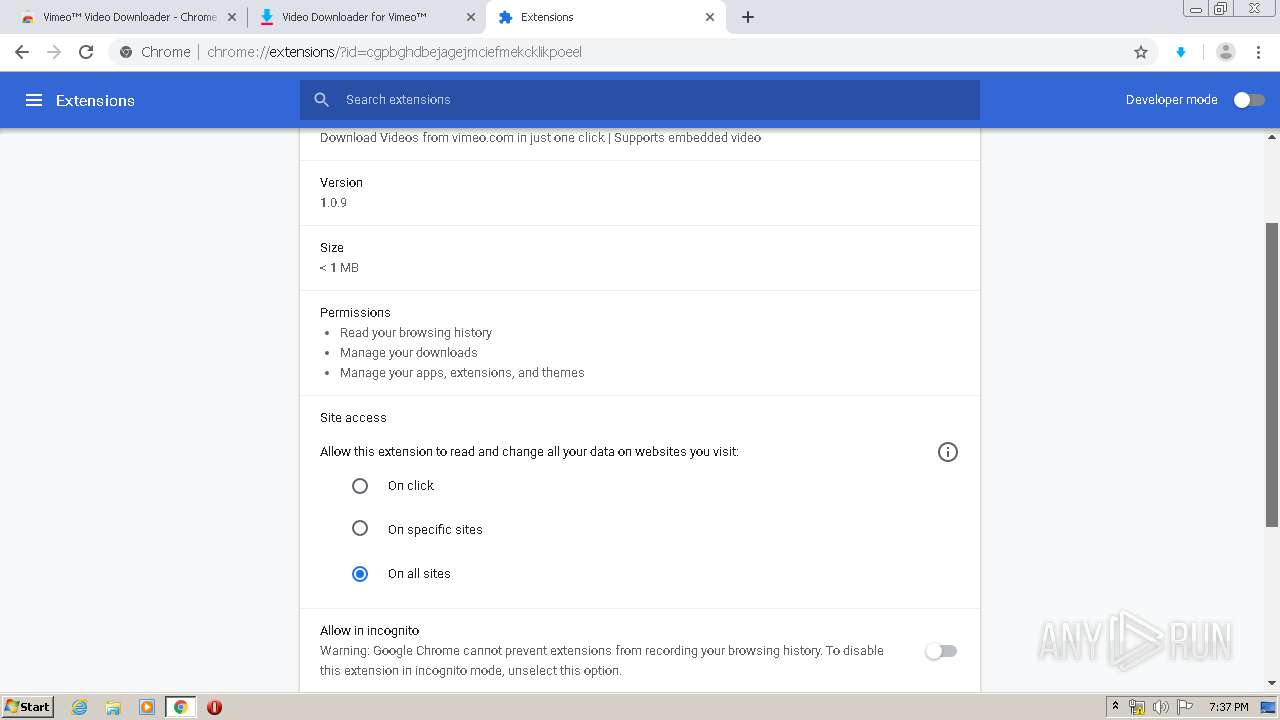Open Internet Explorer from taskbar
This screenshot has width=1280, height=720.
point(79,707)
